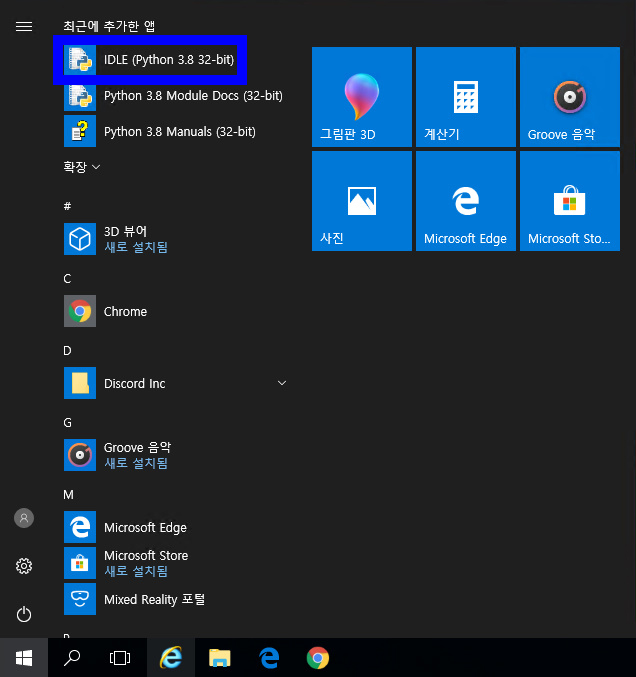The width and height of the screenshot is (636, 677).
Task: Launch Internet Explorer from taskbar
Action: pyautogui.click(x=171, y=658)
